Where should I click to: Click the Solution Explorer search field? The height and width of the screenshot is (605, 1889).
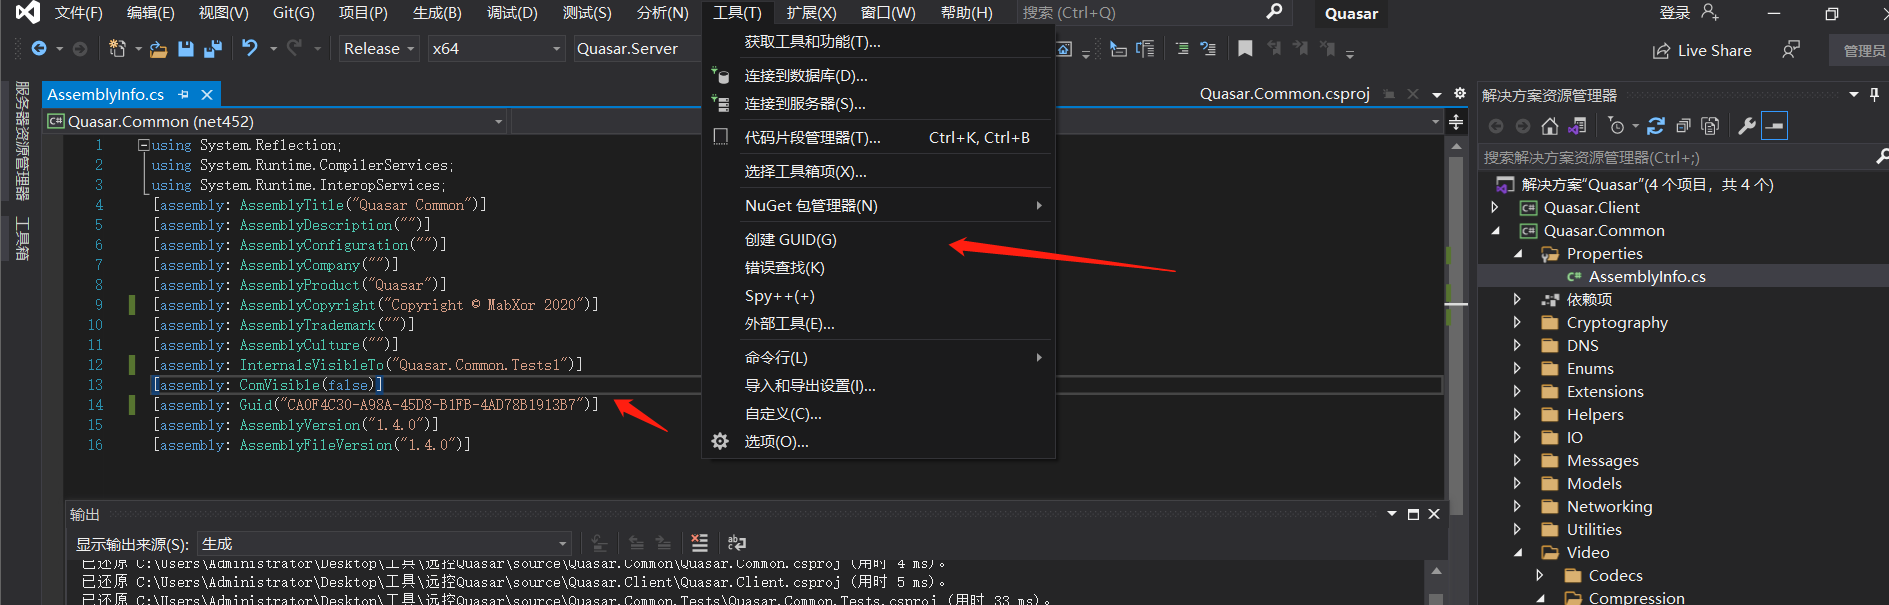pos(1675,157)
